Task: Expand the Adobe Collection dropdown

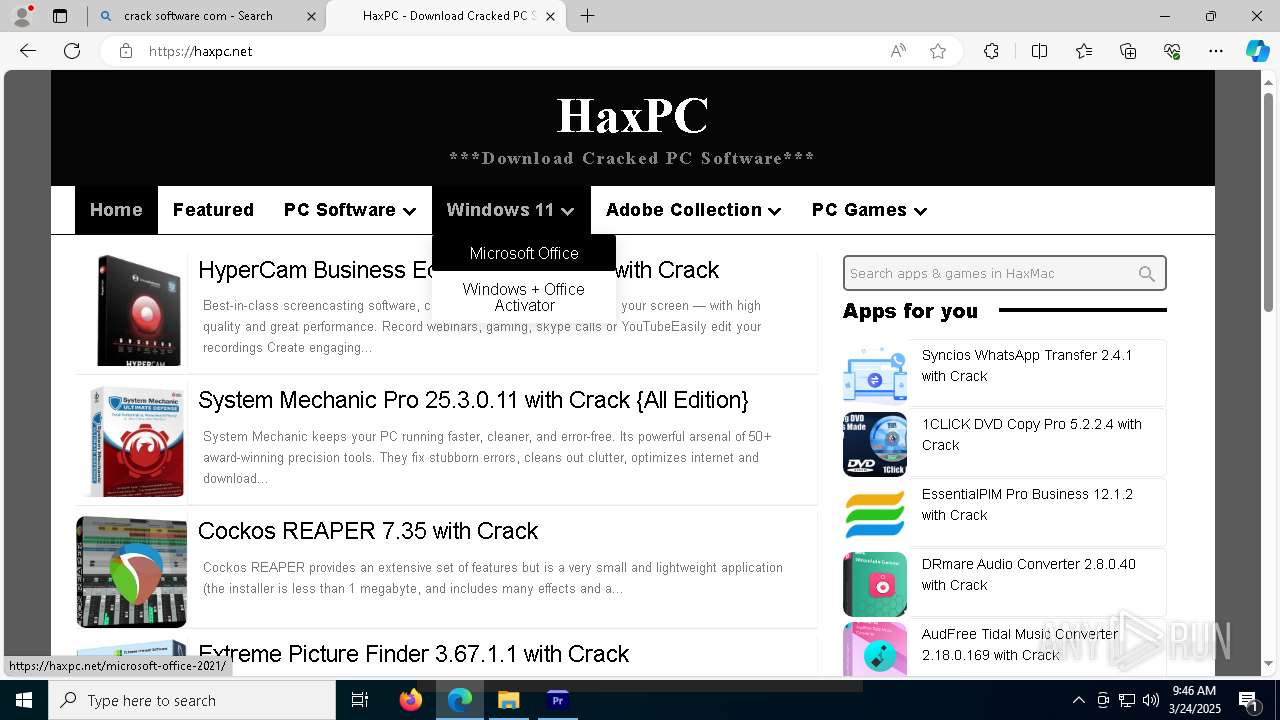Action: [694, 210]
